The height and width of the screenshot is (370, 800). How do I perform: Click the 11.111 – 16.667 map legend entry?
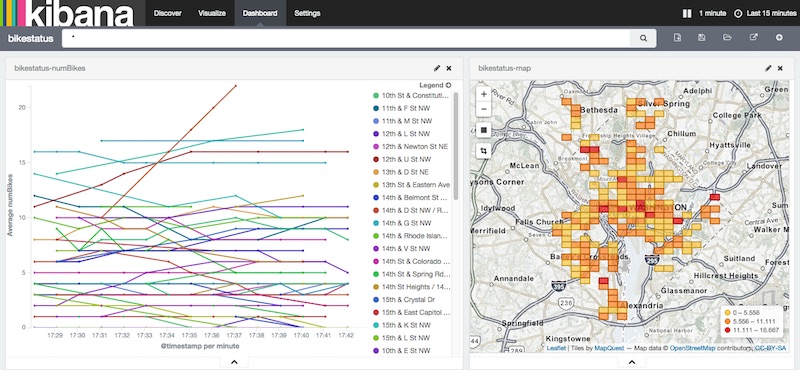[753, 330]
